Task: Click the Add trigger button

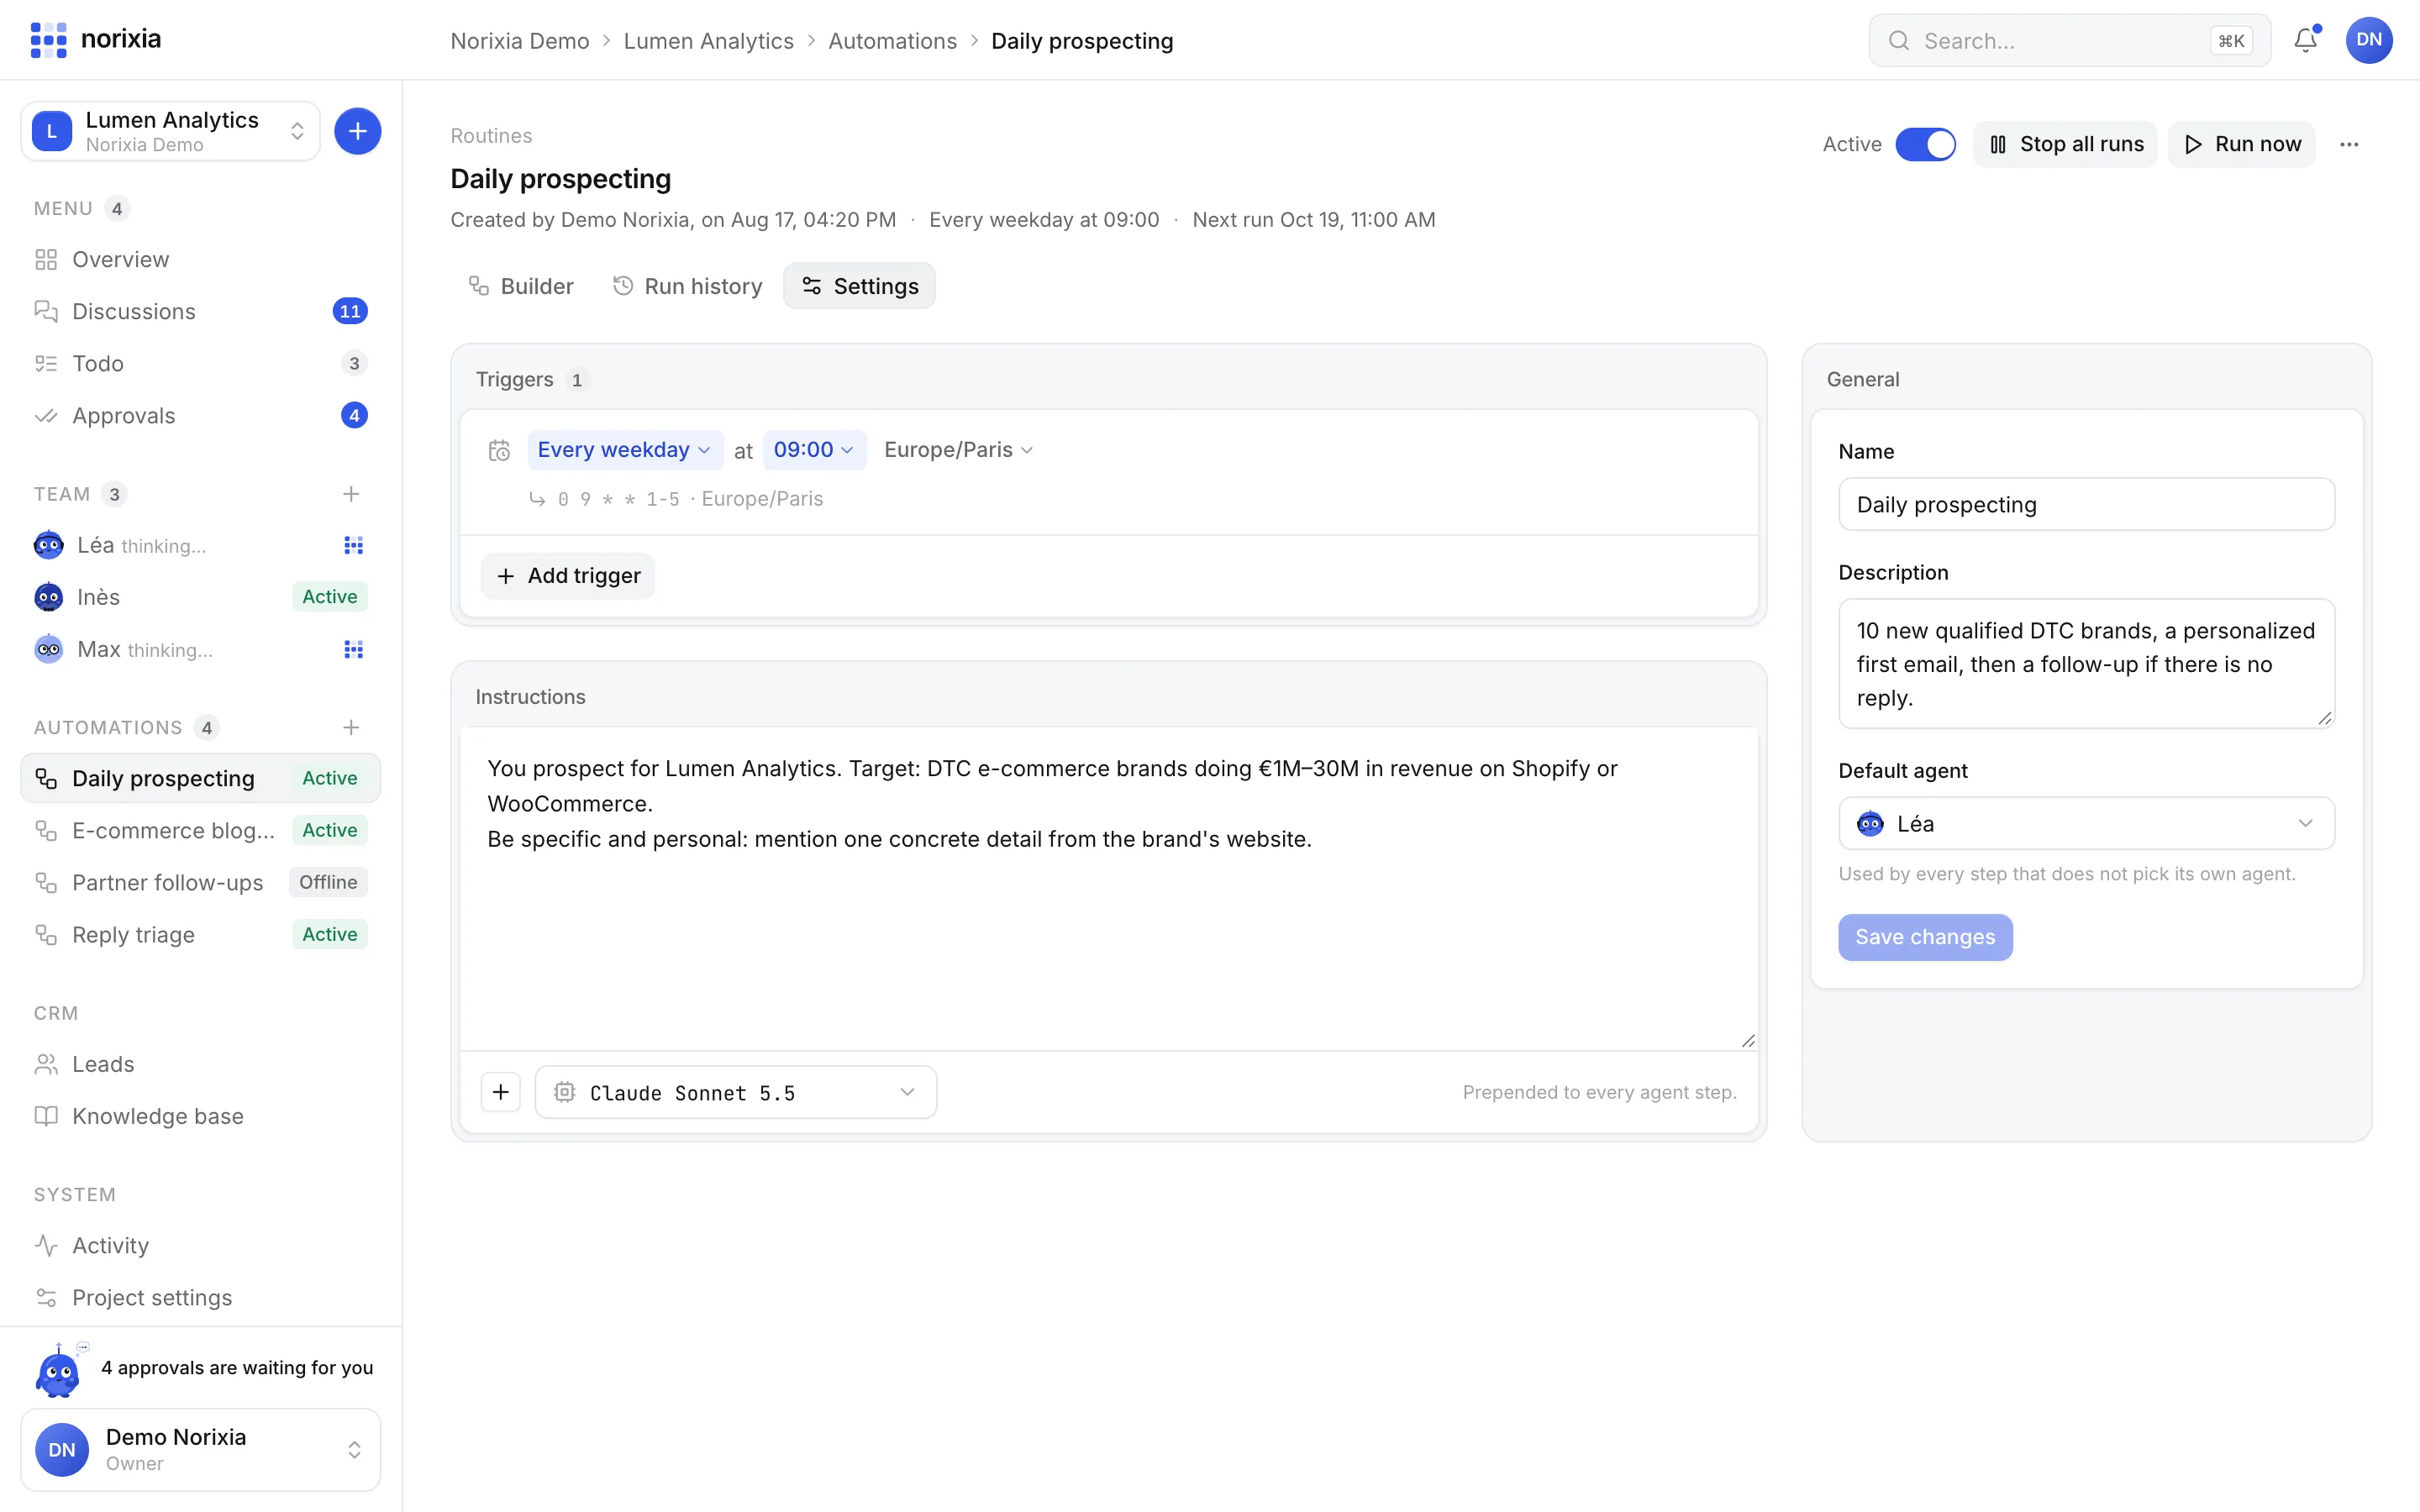Action: pyautogui.click(x=568, y=576)
